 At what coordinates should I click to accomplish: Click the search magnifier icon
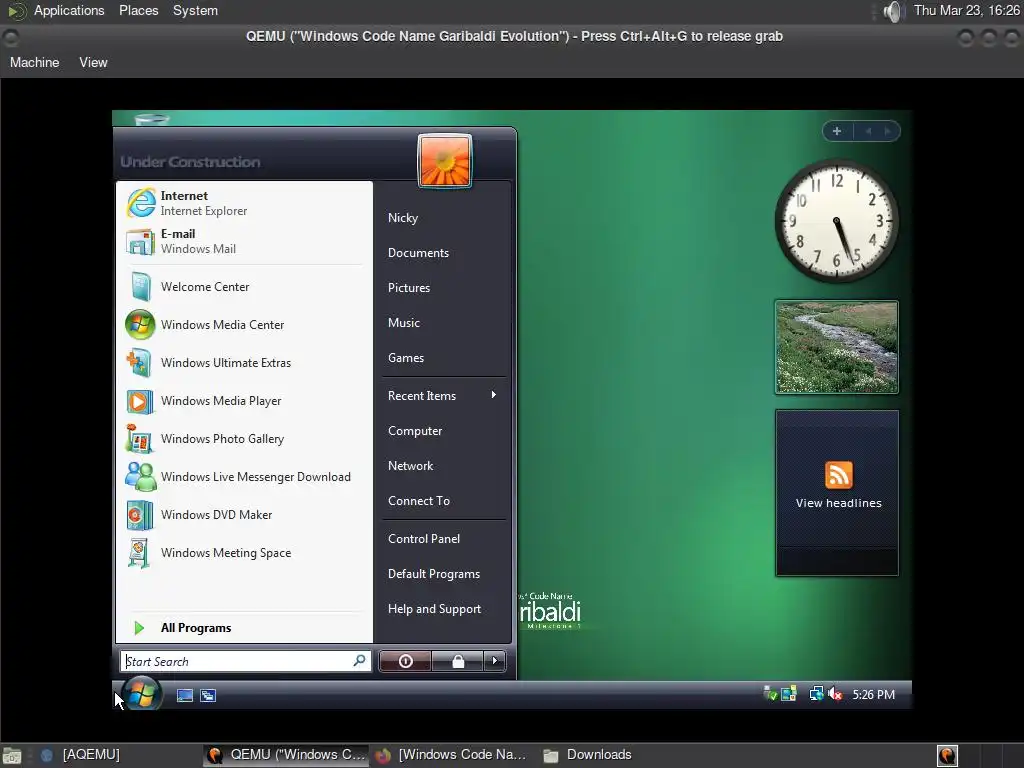(359, 660)
